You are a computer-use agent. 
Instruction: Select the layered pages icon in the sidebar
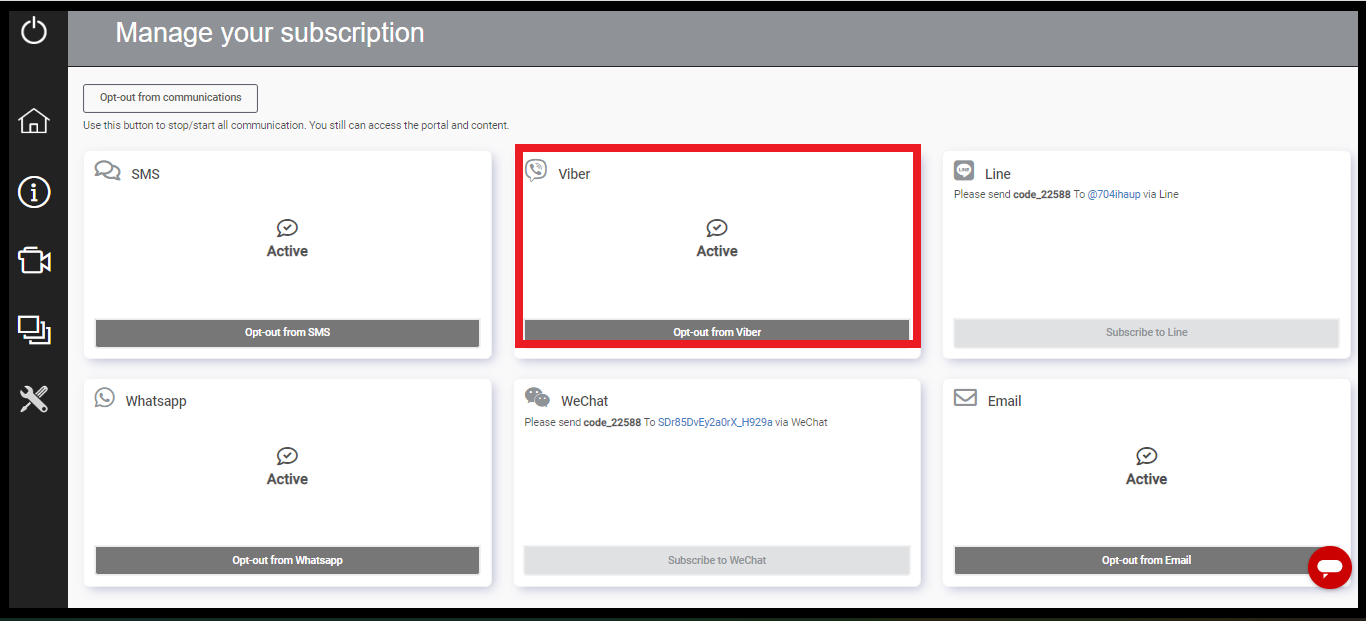pos(34,330)
